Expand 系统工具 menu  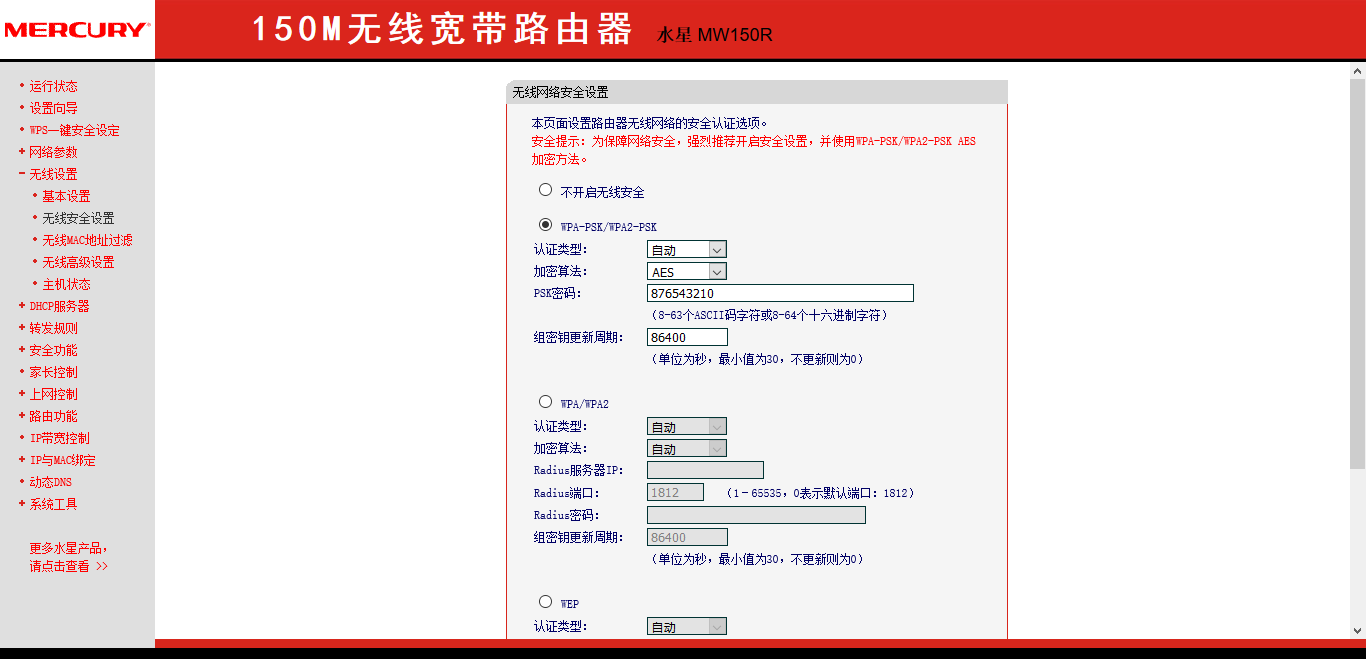53,504
